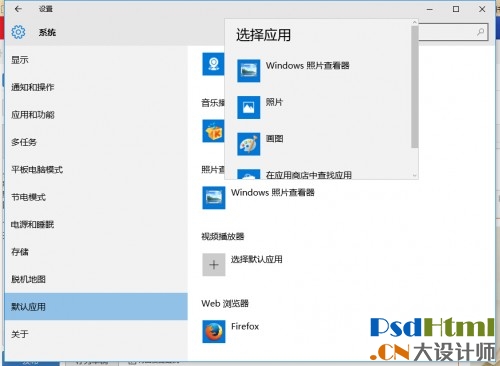The height and width of the screenshot is (366, 500).
Task: Select the 画图 paint icon in popup
Action: click(248, 144)
